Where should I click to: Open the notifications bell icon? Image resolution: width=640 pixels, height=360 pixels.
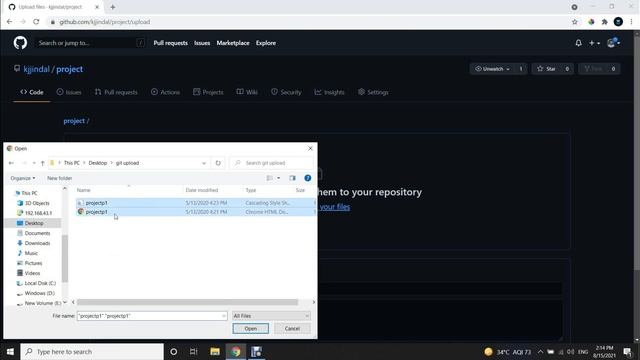[x=578, y=43]
